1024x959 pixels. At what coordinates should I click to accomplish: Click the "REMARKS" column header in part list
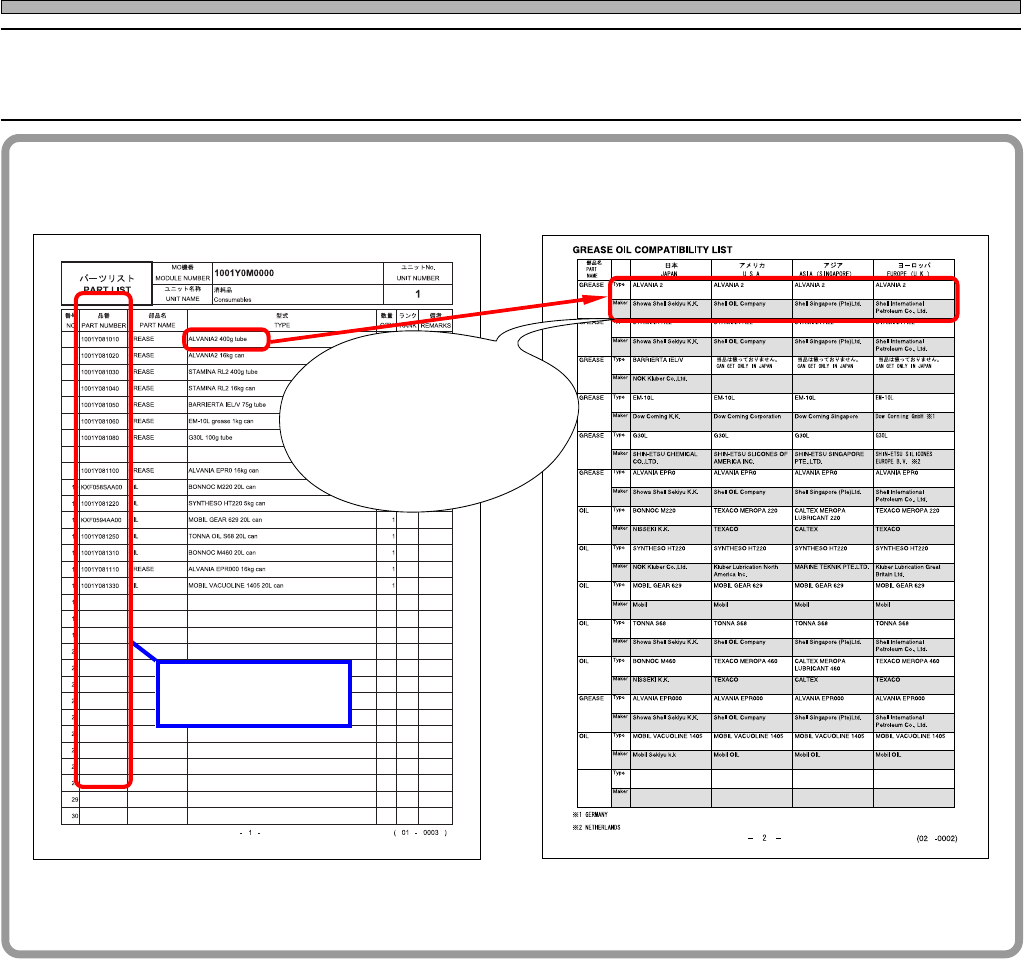click(x=436, y=325)
